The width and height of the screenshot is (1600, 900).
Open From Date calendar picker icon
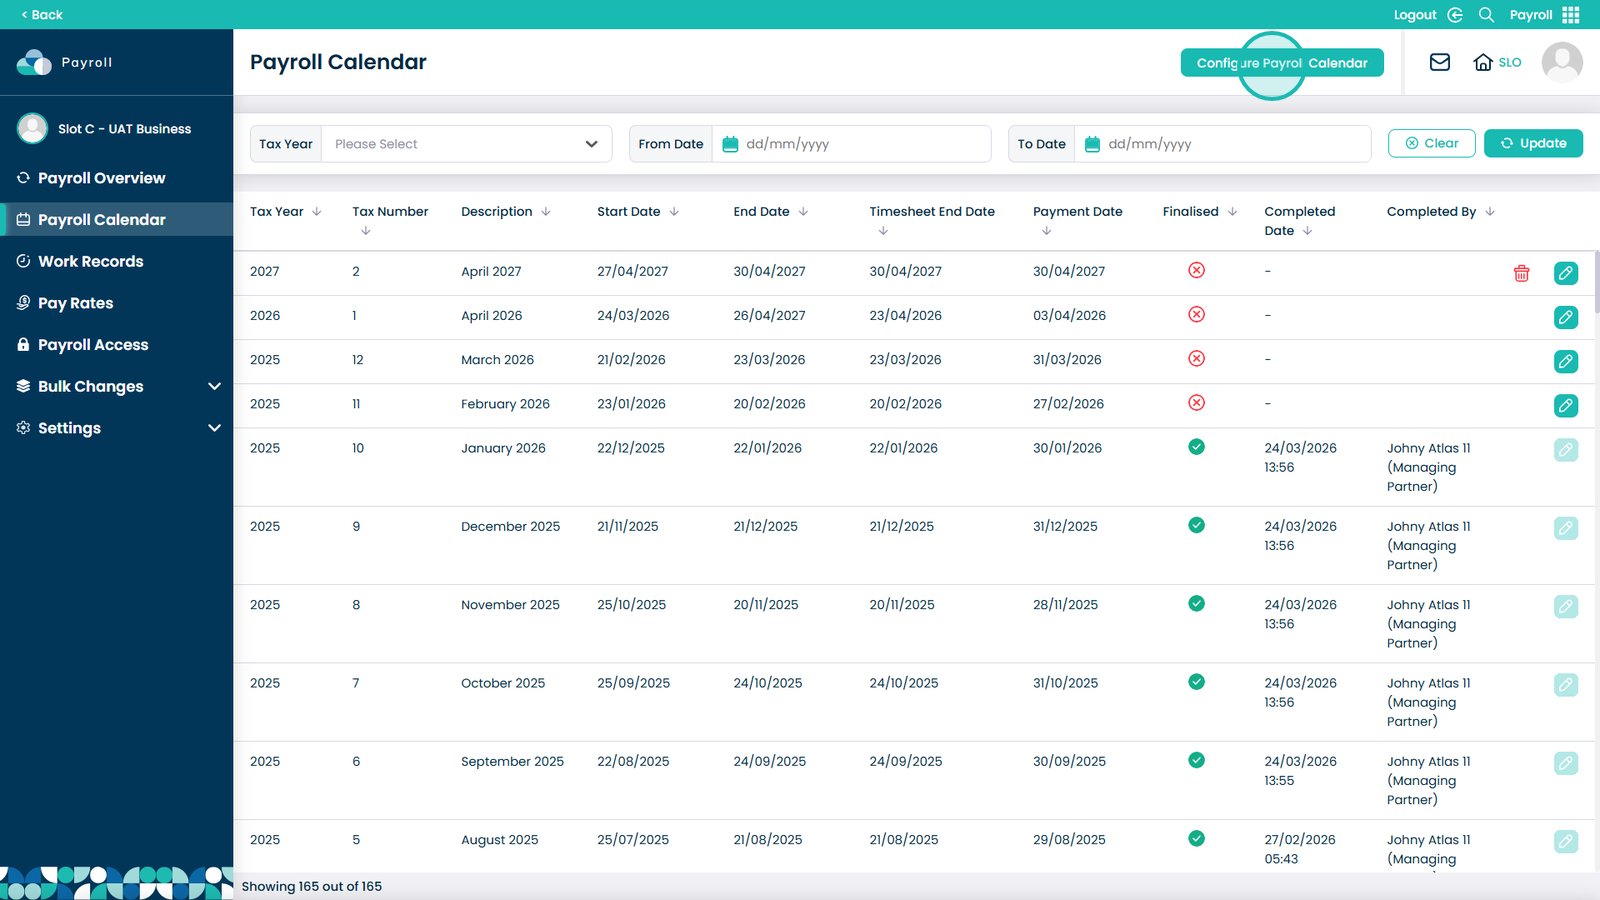[x=730, y=144]
